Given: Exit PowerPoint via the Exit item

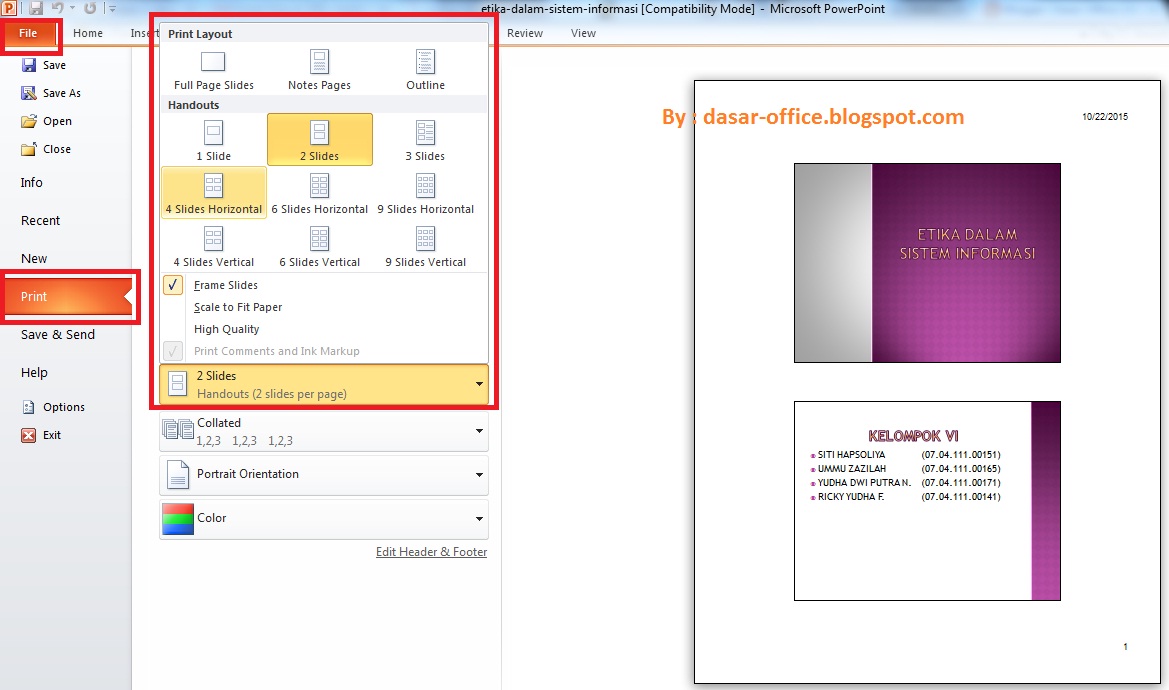Looking at the screenshot, I should [41, 435].
